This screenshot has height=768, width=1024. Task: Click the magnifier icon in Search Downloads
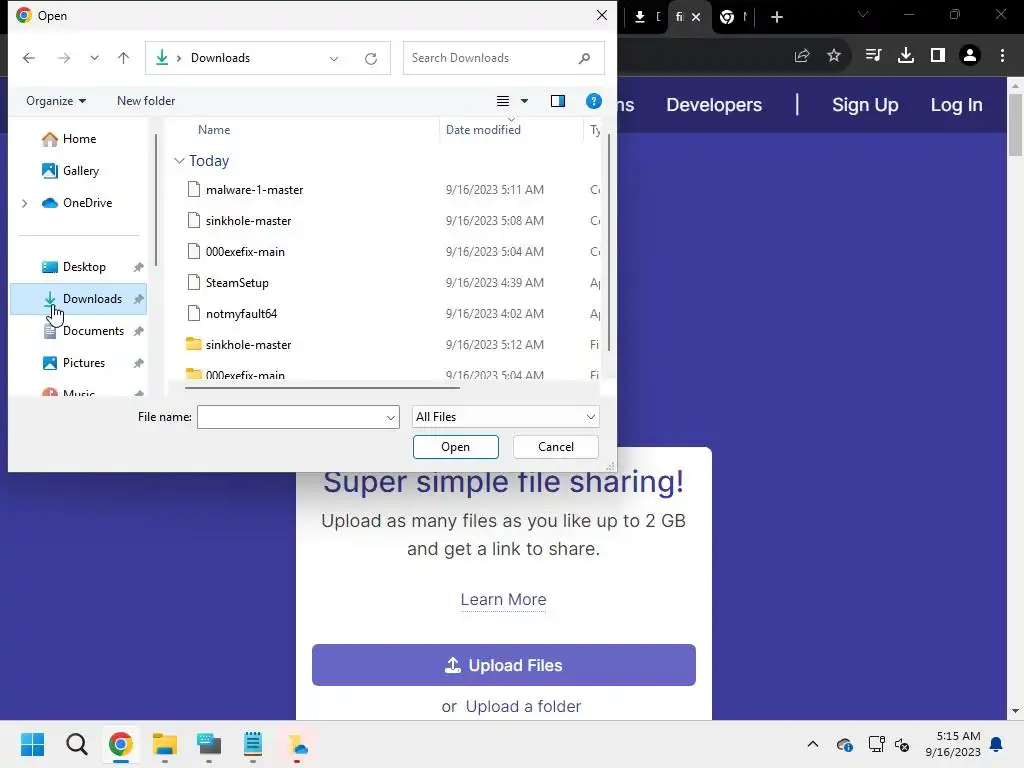click(584, 58)
